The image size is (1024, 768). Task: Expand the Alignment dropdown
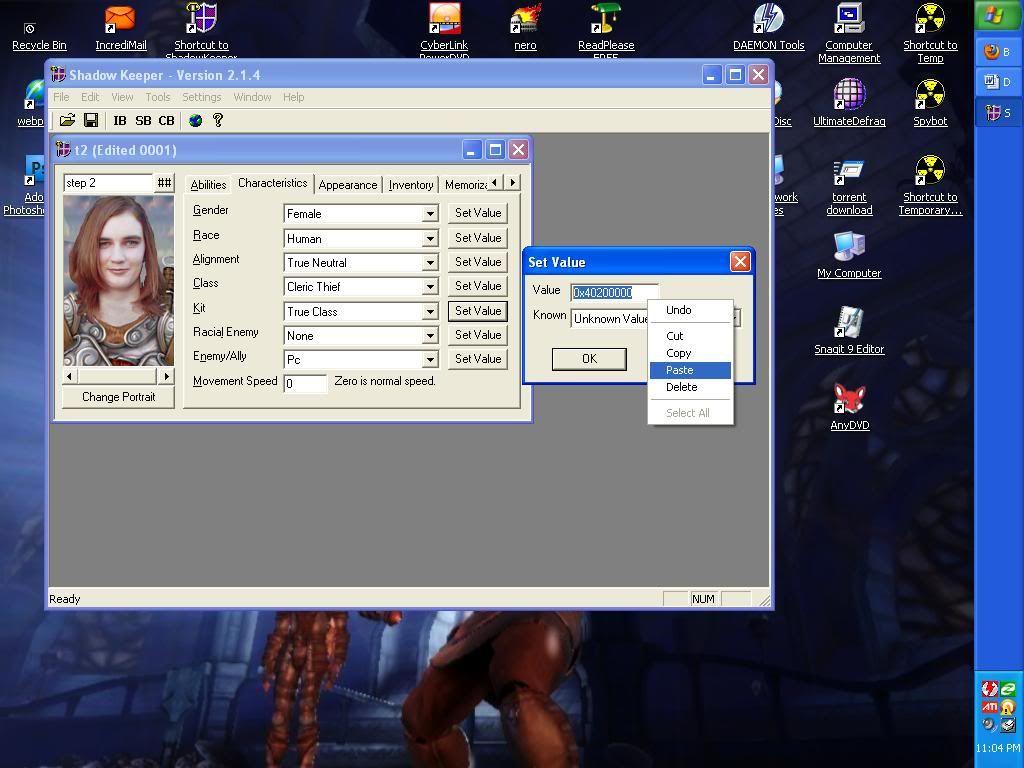click(429, 263)
